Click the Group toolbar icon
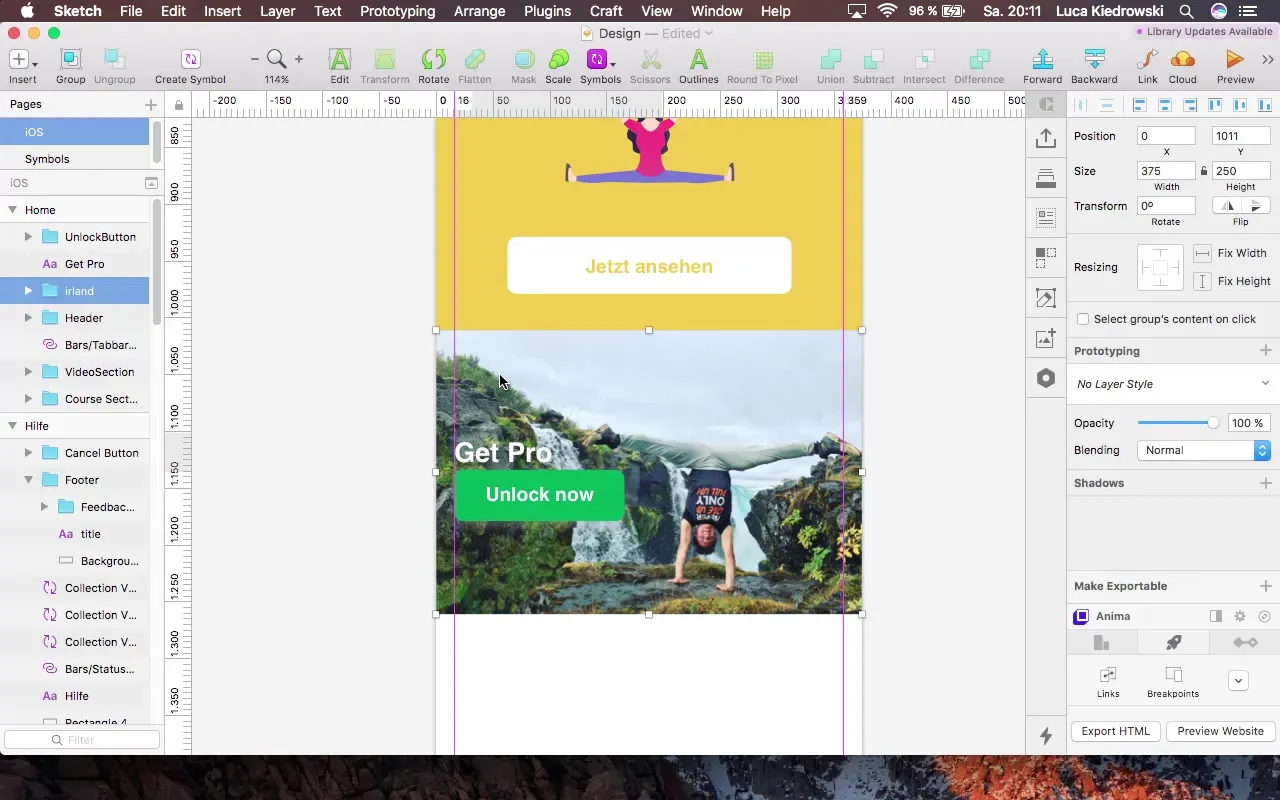The width and height of the screenshot is (1280, 800). coord(70,60)
